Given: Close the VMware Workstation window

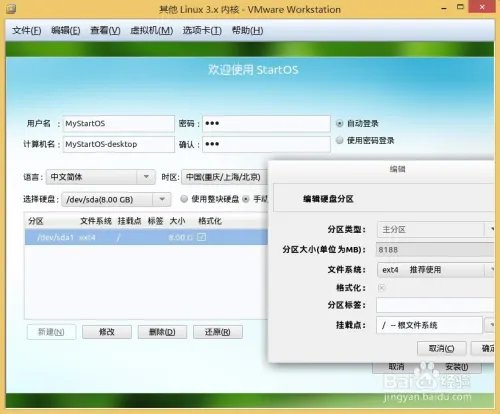Looking at the screenshot, I should coord(482,7).
